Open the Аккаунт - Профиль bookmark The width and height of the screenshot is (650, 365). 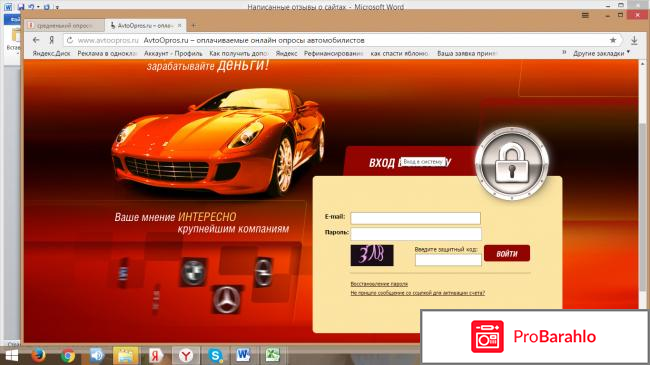pyautogui.click(x=173, y=54)
